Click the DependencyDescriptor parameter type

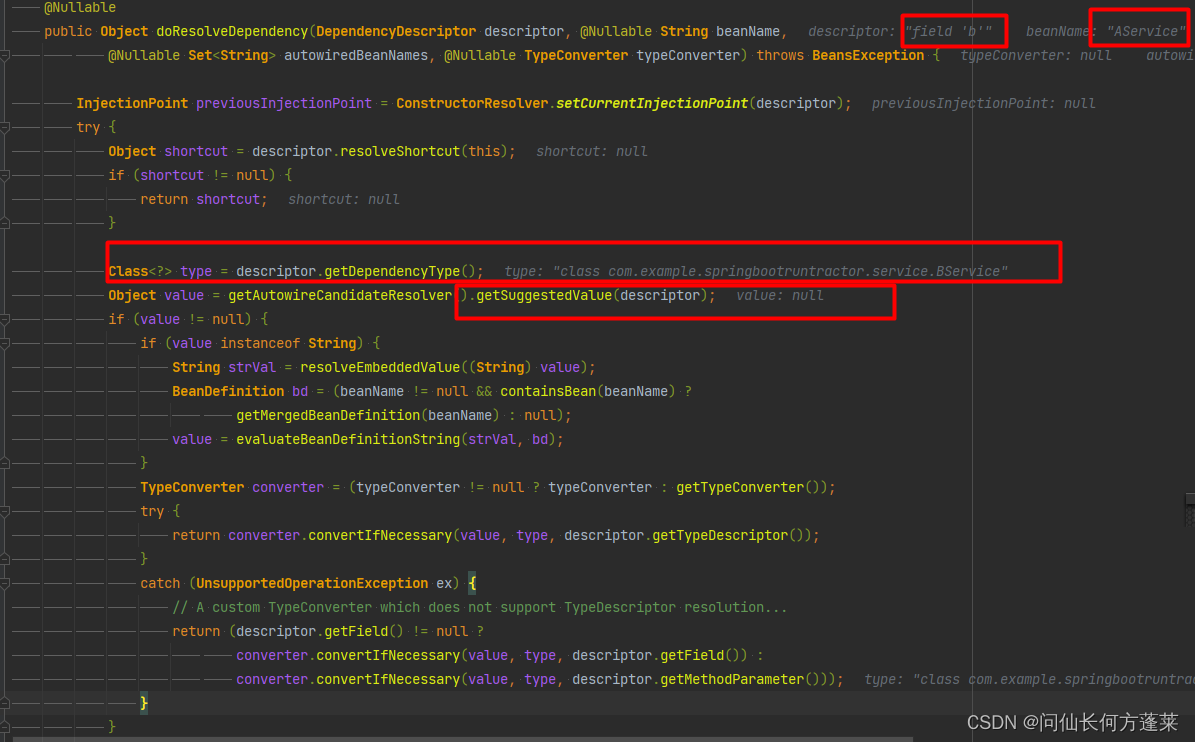(396, 31)
